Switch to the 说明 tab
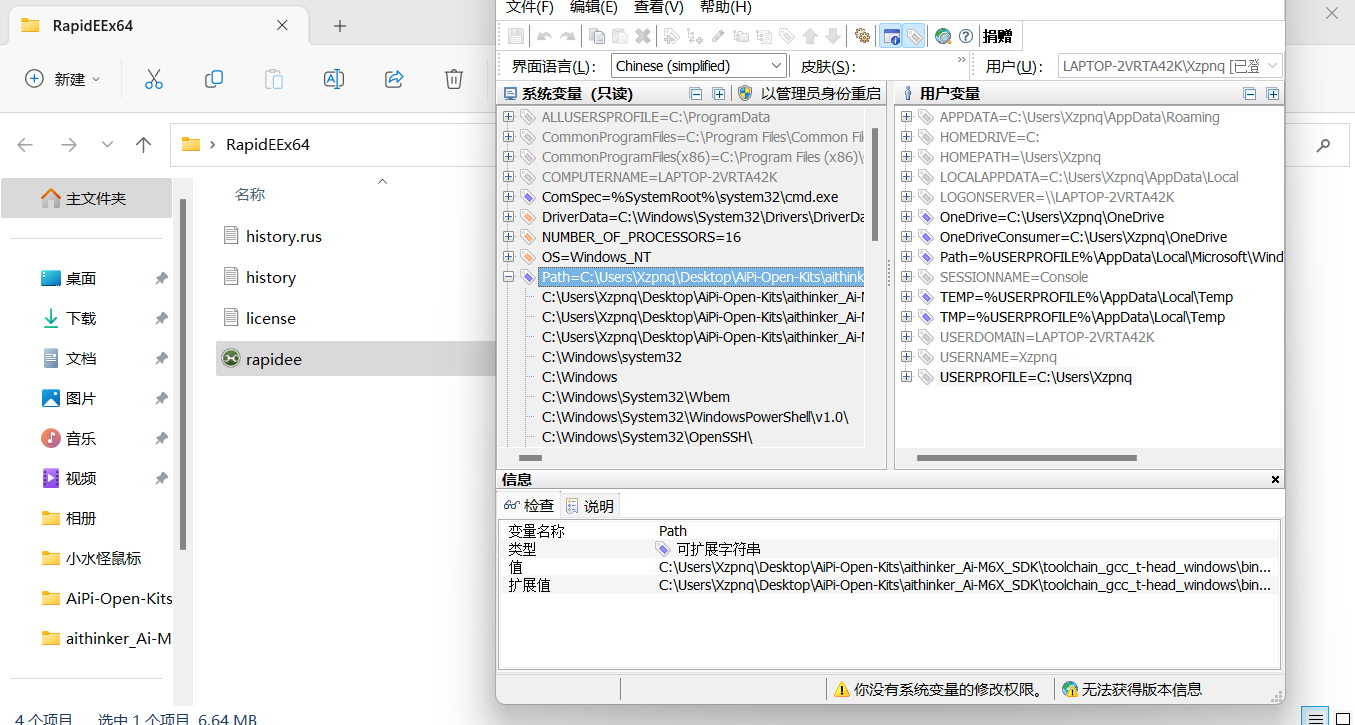This screenshot has width=1355, height=725. pyautogui.click(x=590, y=506)
